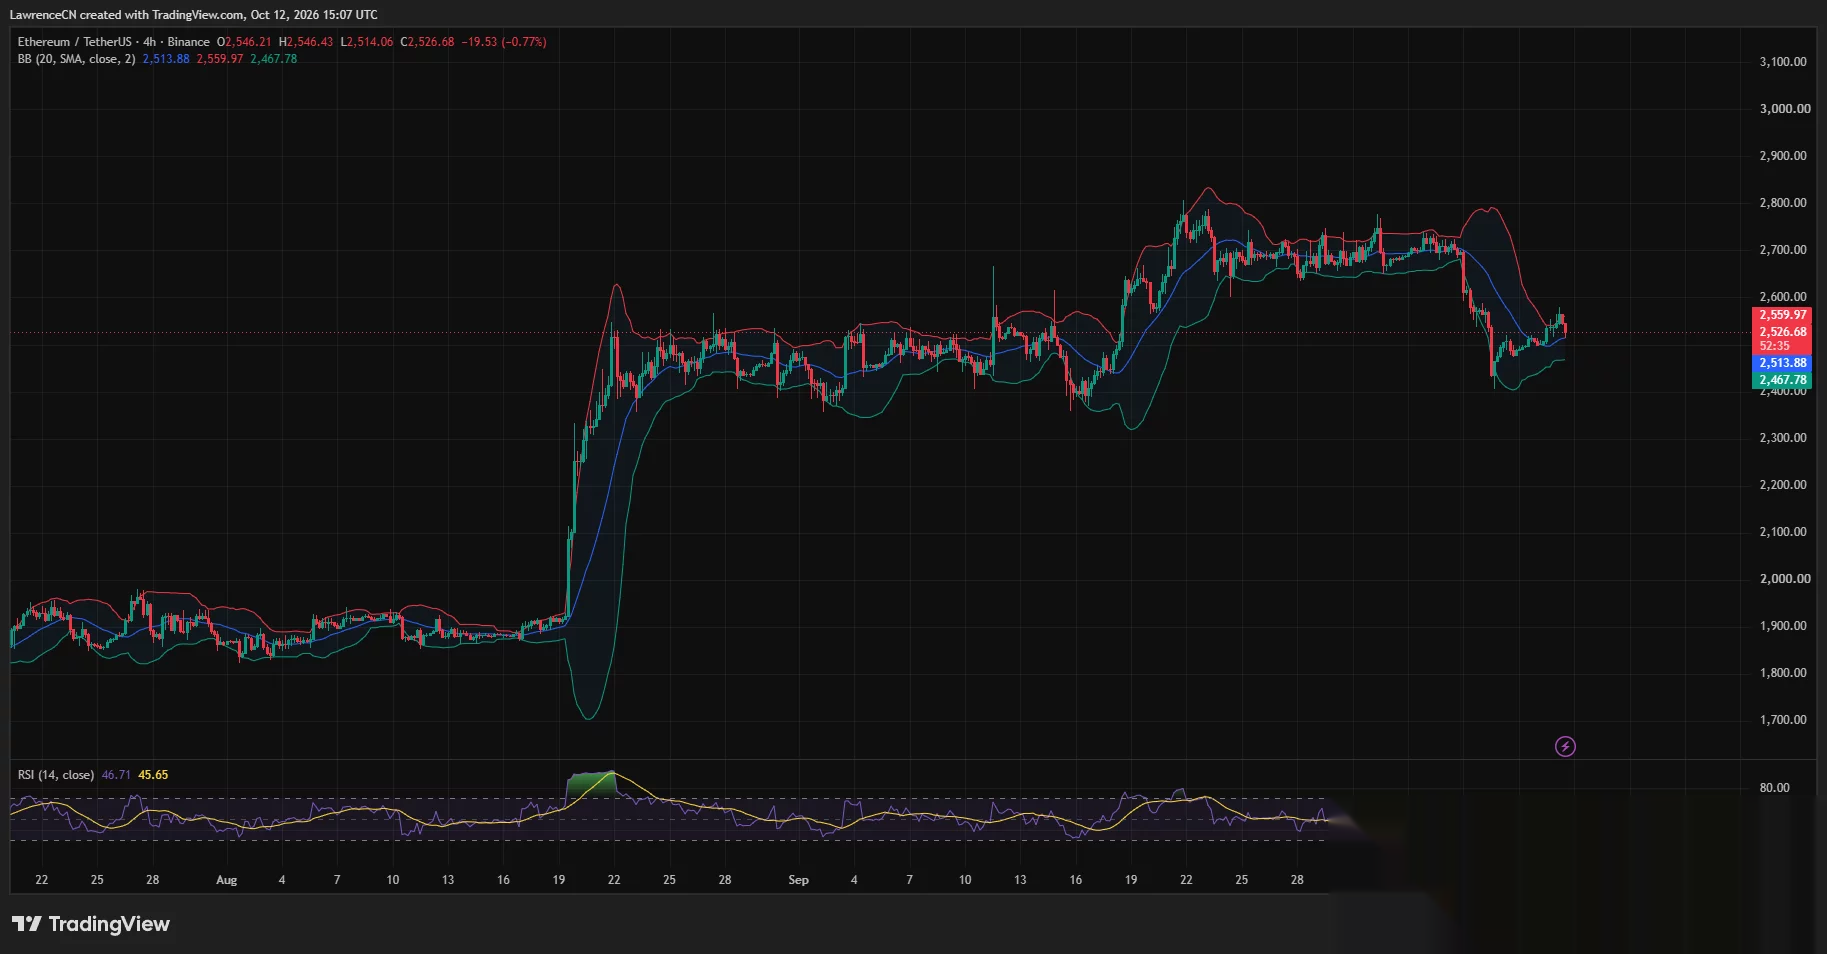The image size is (1827, 954).
Task: Click the 1,800.00 price axis label
Action: (1783, 673)
